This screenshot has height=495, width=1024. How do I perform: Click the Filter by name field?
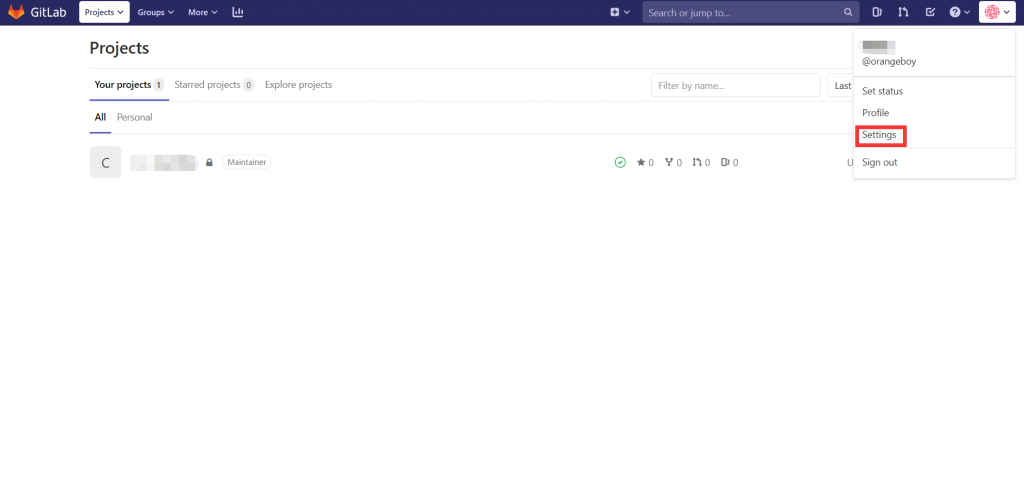coord(735,86)
